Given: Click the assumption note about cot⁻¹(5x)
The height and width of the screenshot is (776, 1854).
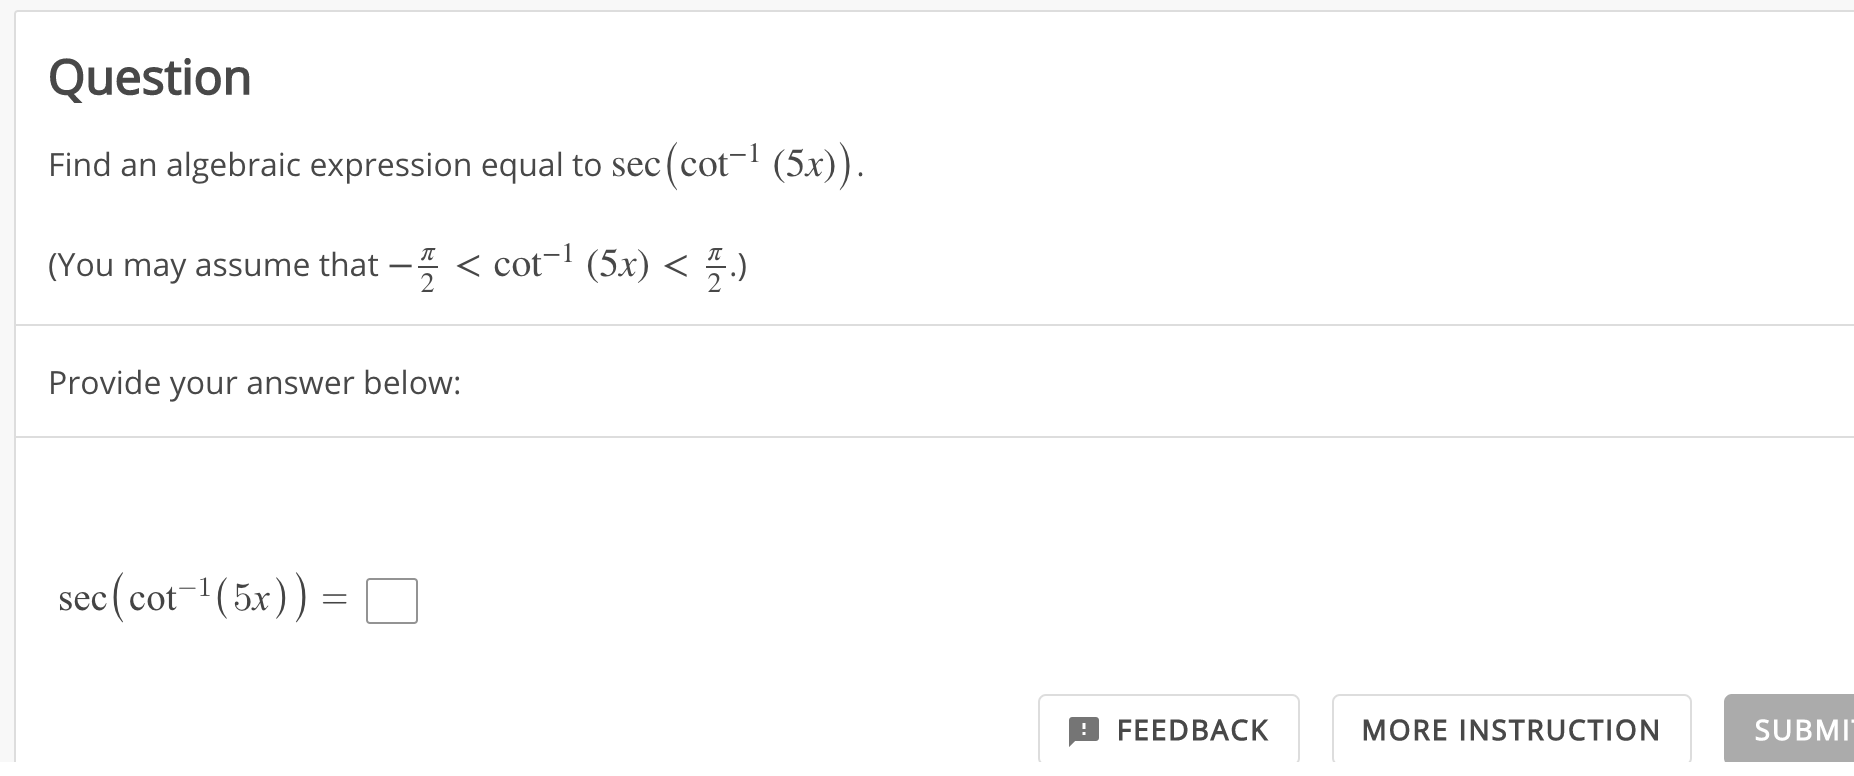Looking at the screenshot, I should tap(398, 264).
